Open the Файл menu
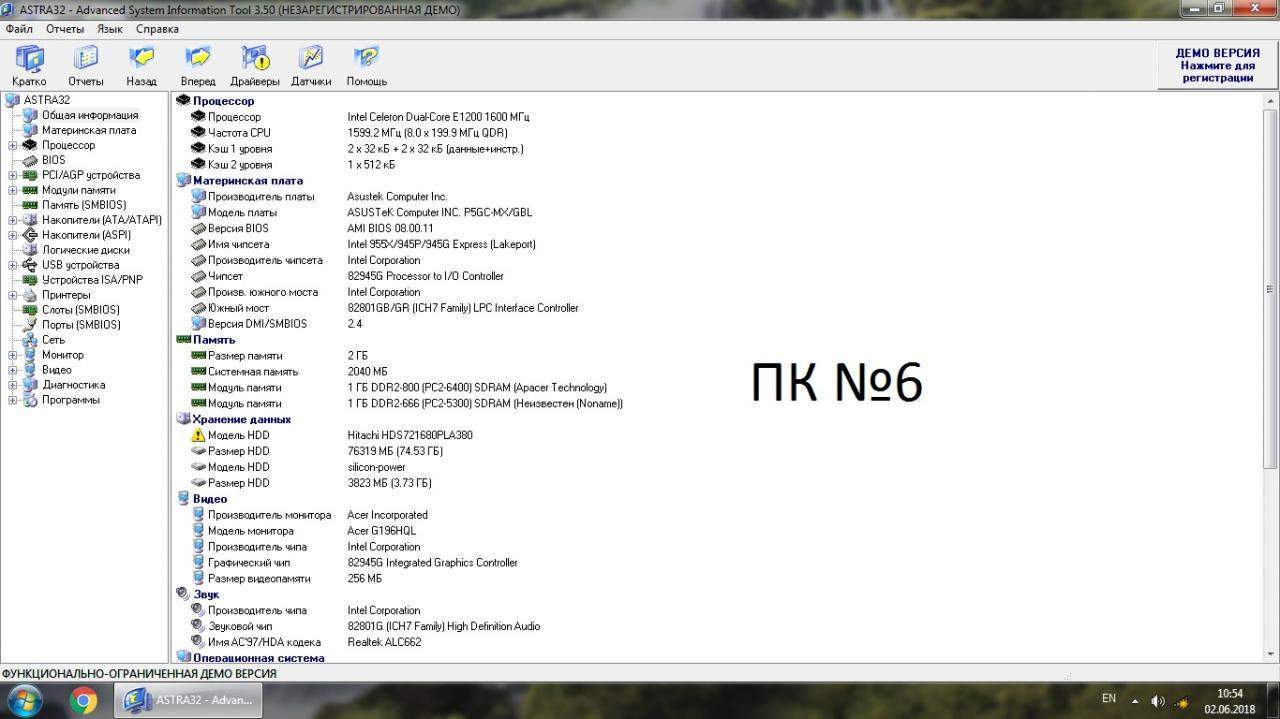The image size is (1280, 719). pyautogui.click(x=19, y=29)
